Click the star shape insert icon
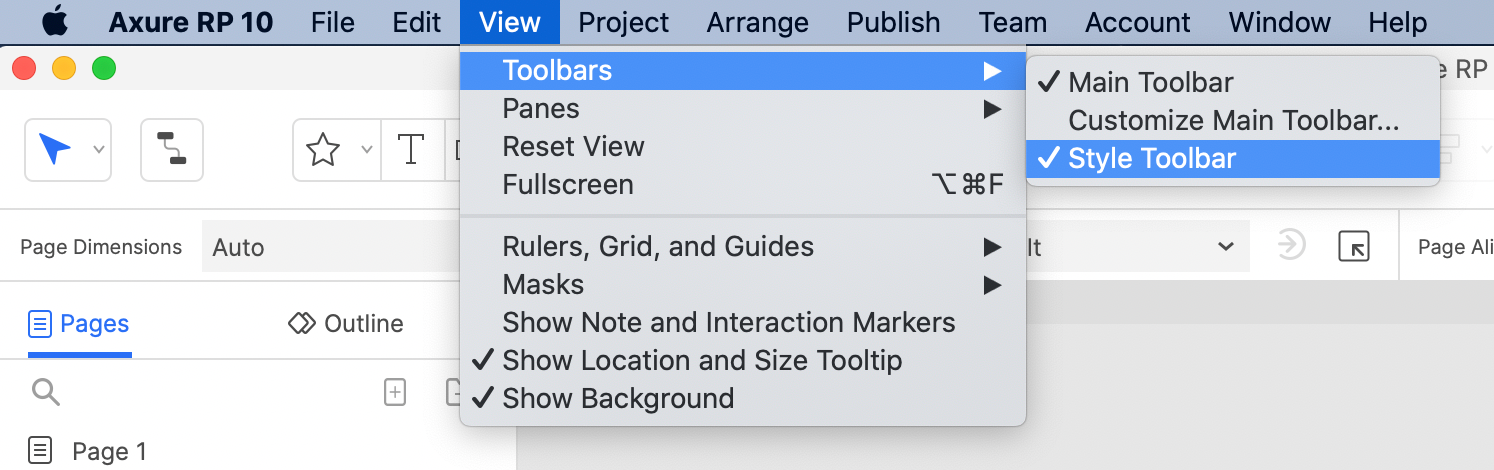 (x=323, y=150)
